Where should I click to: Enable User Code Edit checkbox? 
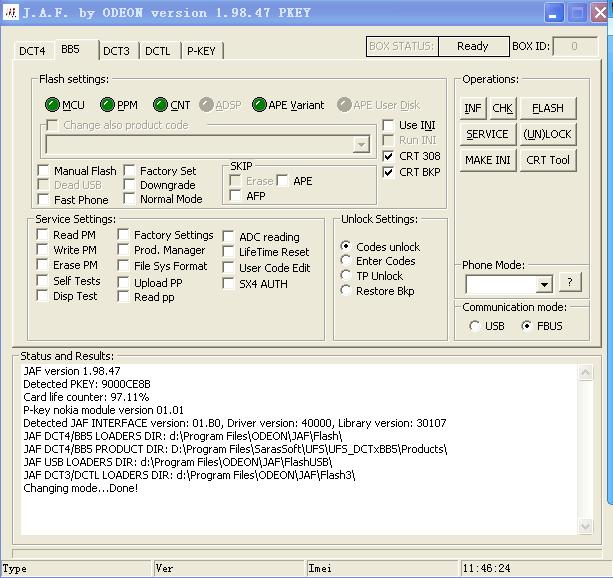pyautogui.click(x=228, y=267)
